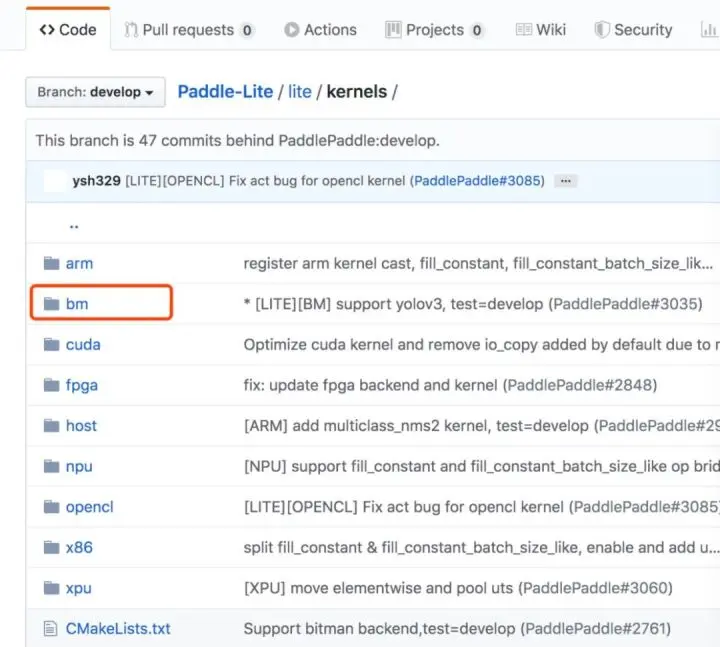Click the cuda folder icon
Viewport: 720px width, 647px height.
51,344
